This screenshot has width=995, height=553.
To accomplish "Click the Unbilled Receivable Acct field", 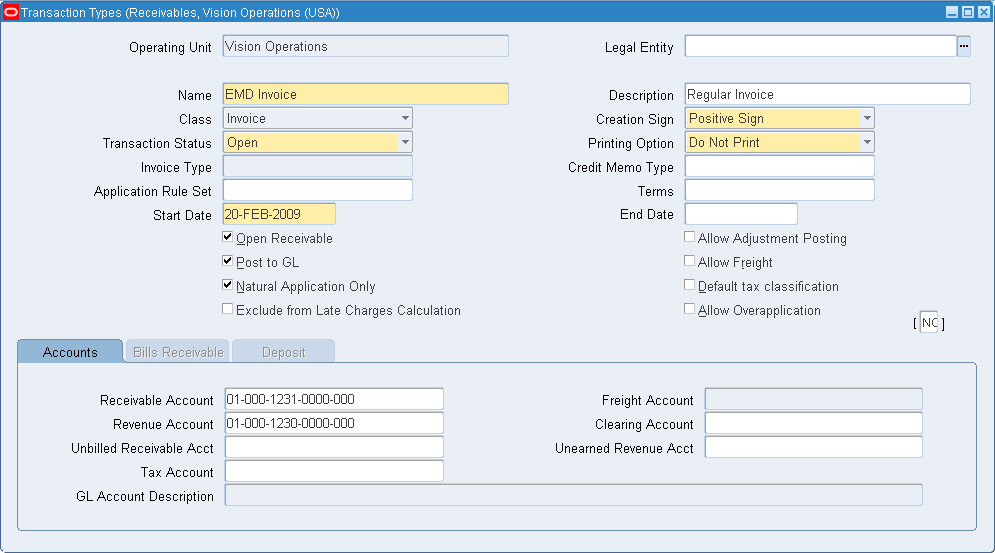I will tap(334, 448).
